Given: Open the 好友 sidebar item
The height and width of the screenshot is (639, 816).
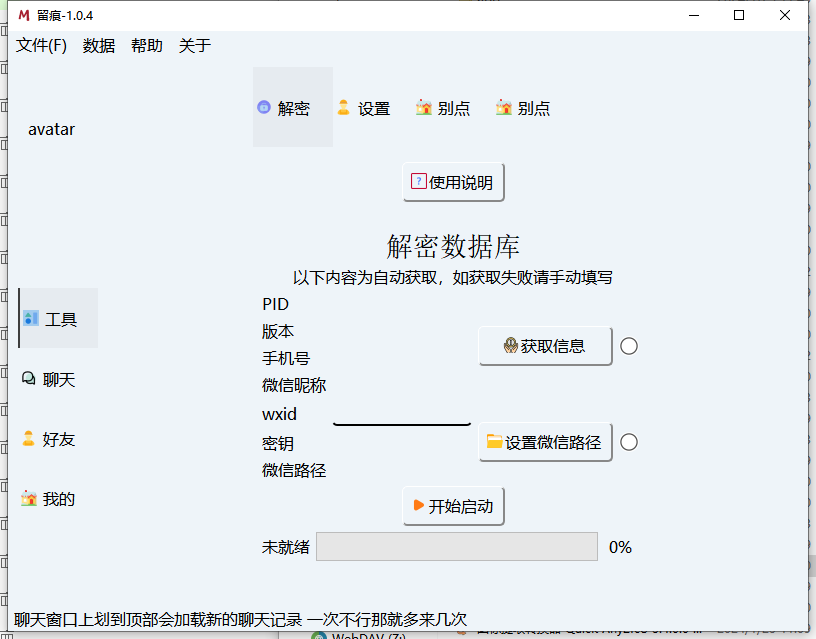Looking at the screenshot, I should point(58,439).
